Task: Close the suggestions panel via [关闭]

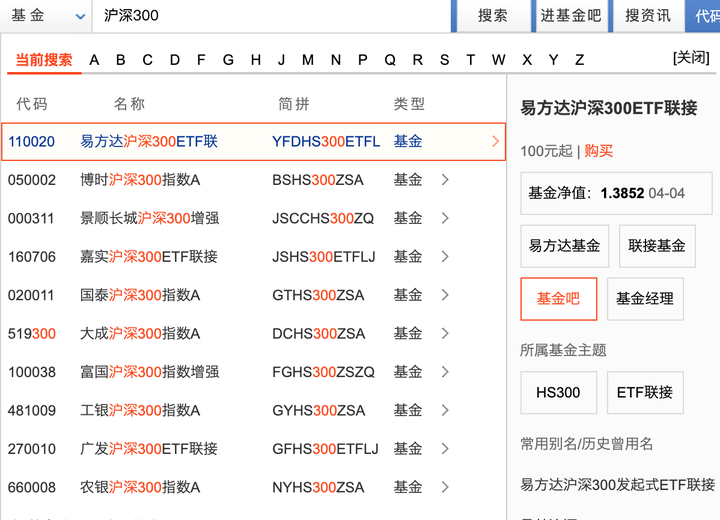Action: [691, 58]
